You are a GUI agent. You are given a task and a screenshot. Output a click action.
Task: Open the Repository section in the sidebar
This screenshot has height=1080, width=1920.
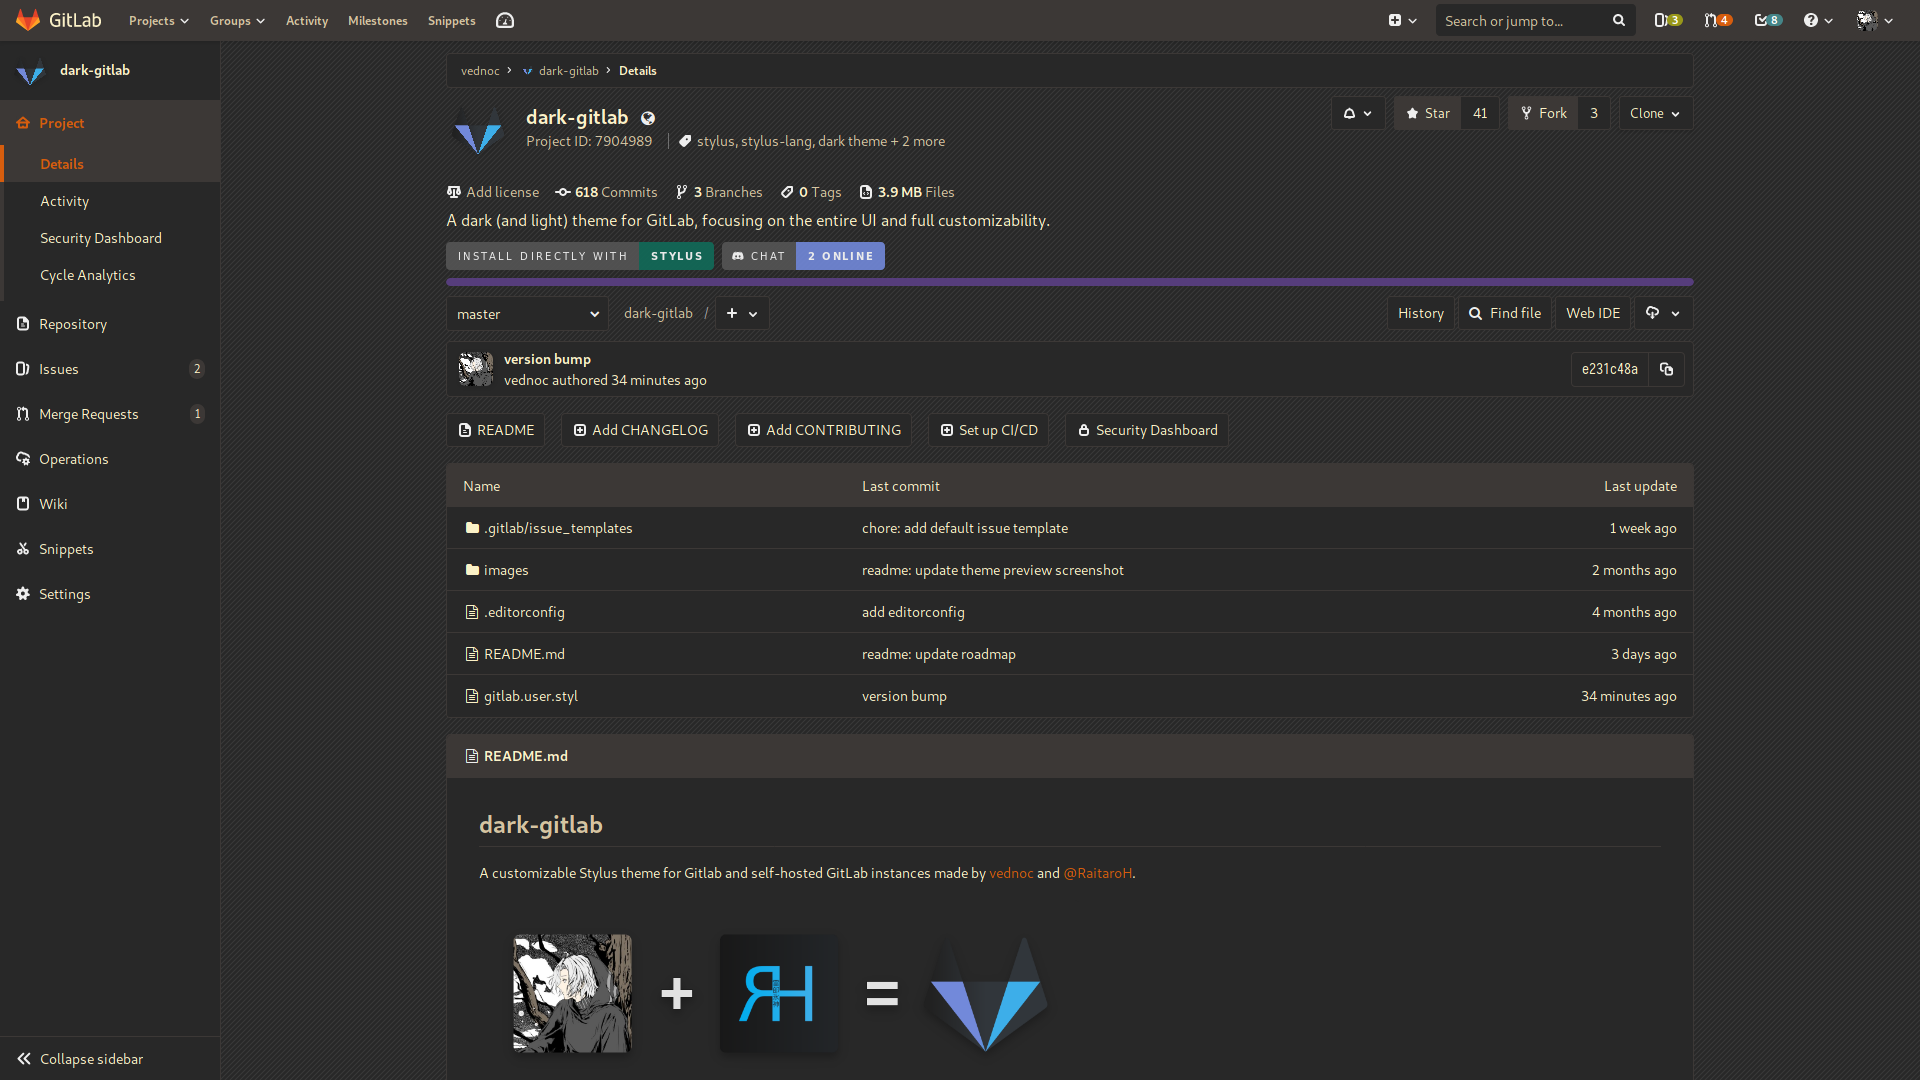coord(74,324)
